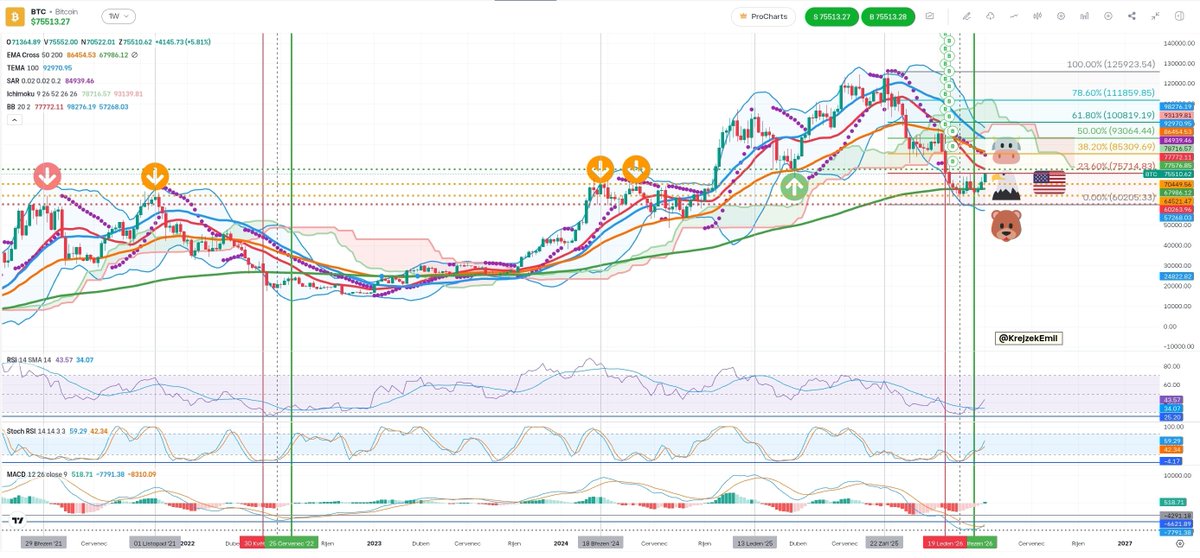
Task: Click the candlestick chart style icon
Action: [1038, 16]
